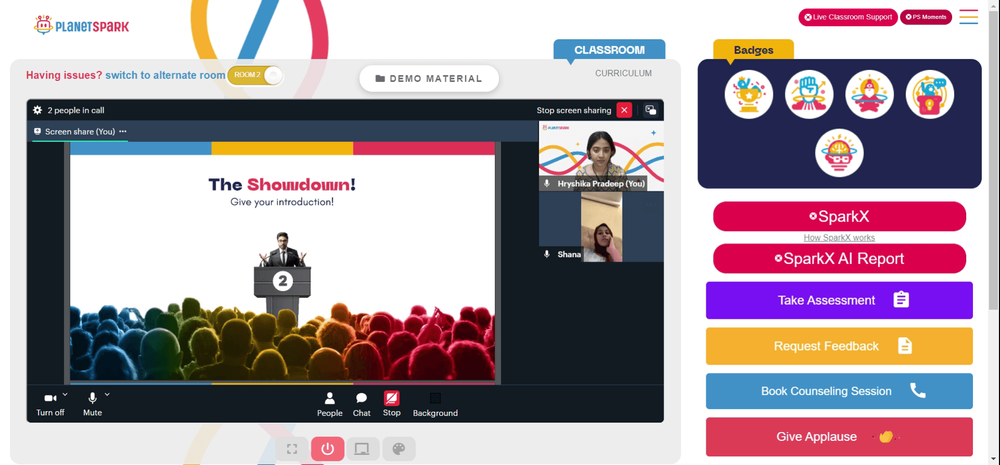Click Give Applause button
Screen dimensions: 1000x465
point(839,437)
